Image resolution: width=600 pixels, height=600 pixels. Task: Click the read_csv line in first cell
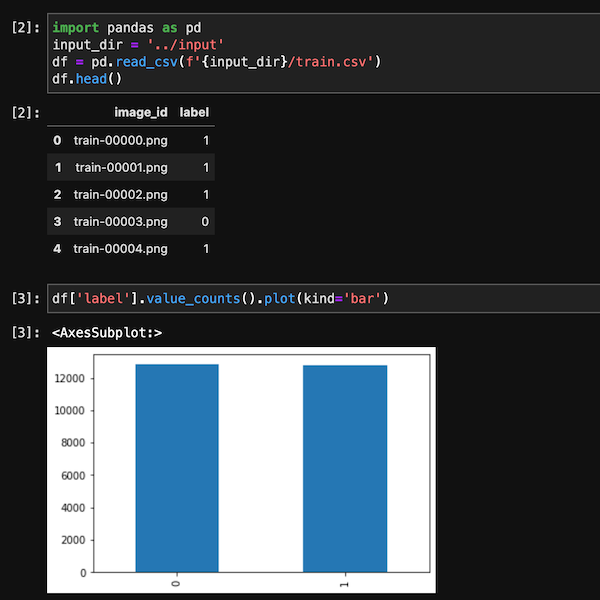click(217, 62)
